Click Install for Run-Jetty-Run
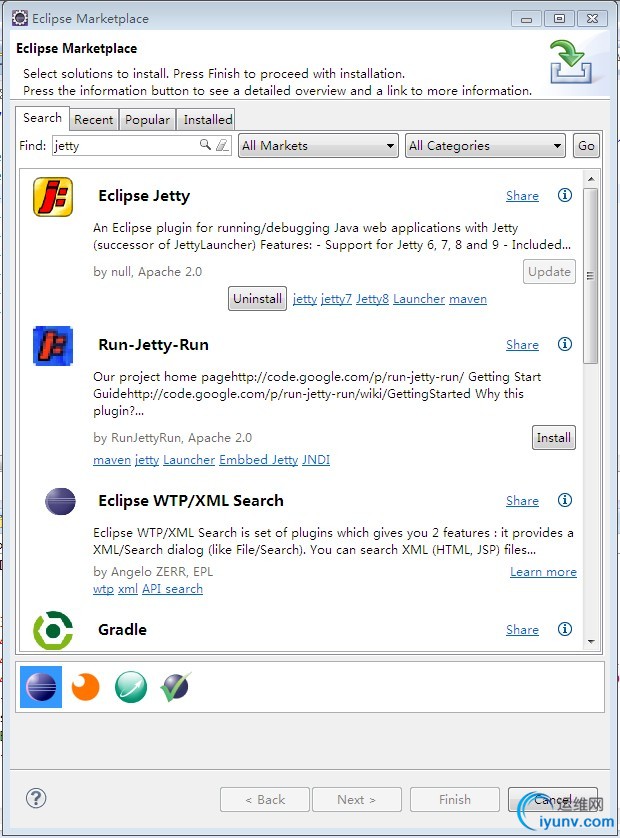Image resolution: width=620 pixels, height=838 pixels. [554, 438]
